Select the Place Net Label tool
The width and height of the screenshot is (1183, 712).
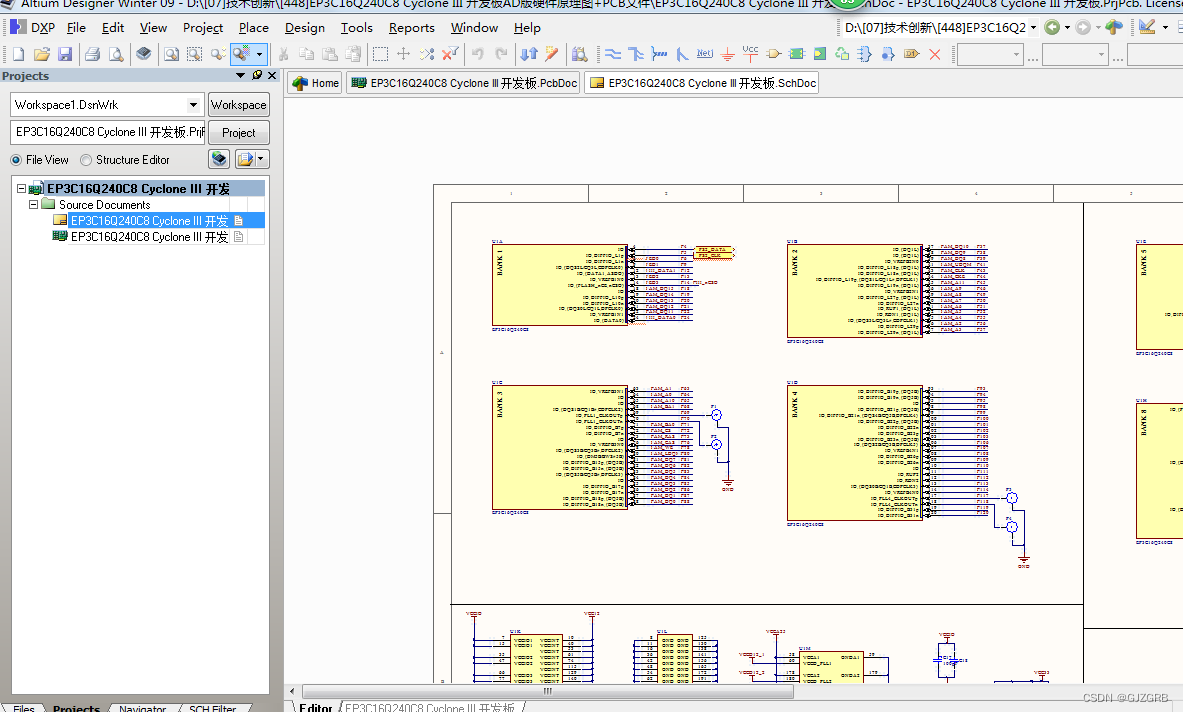(705, 54)
